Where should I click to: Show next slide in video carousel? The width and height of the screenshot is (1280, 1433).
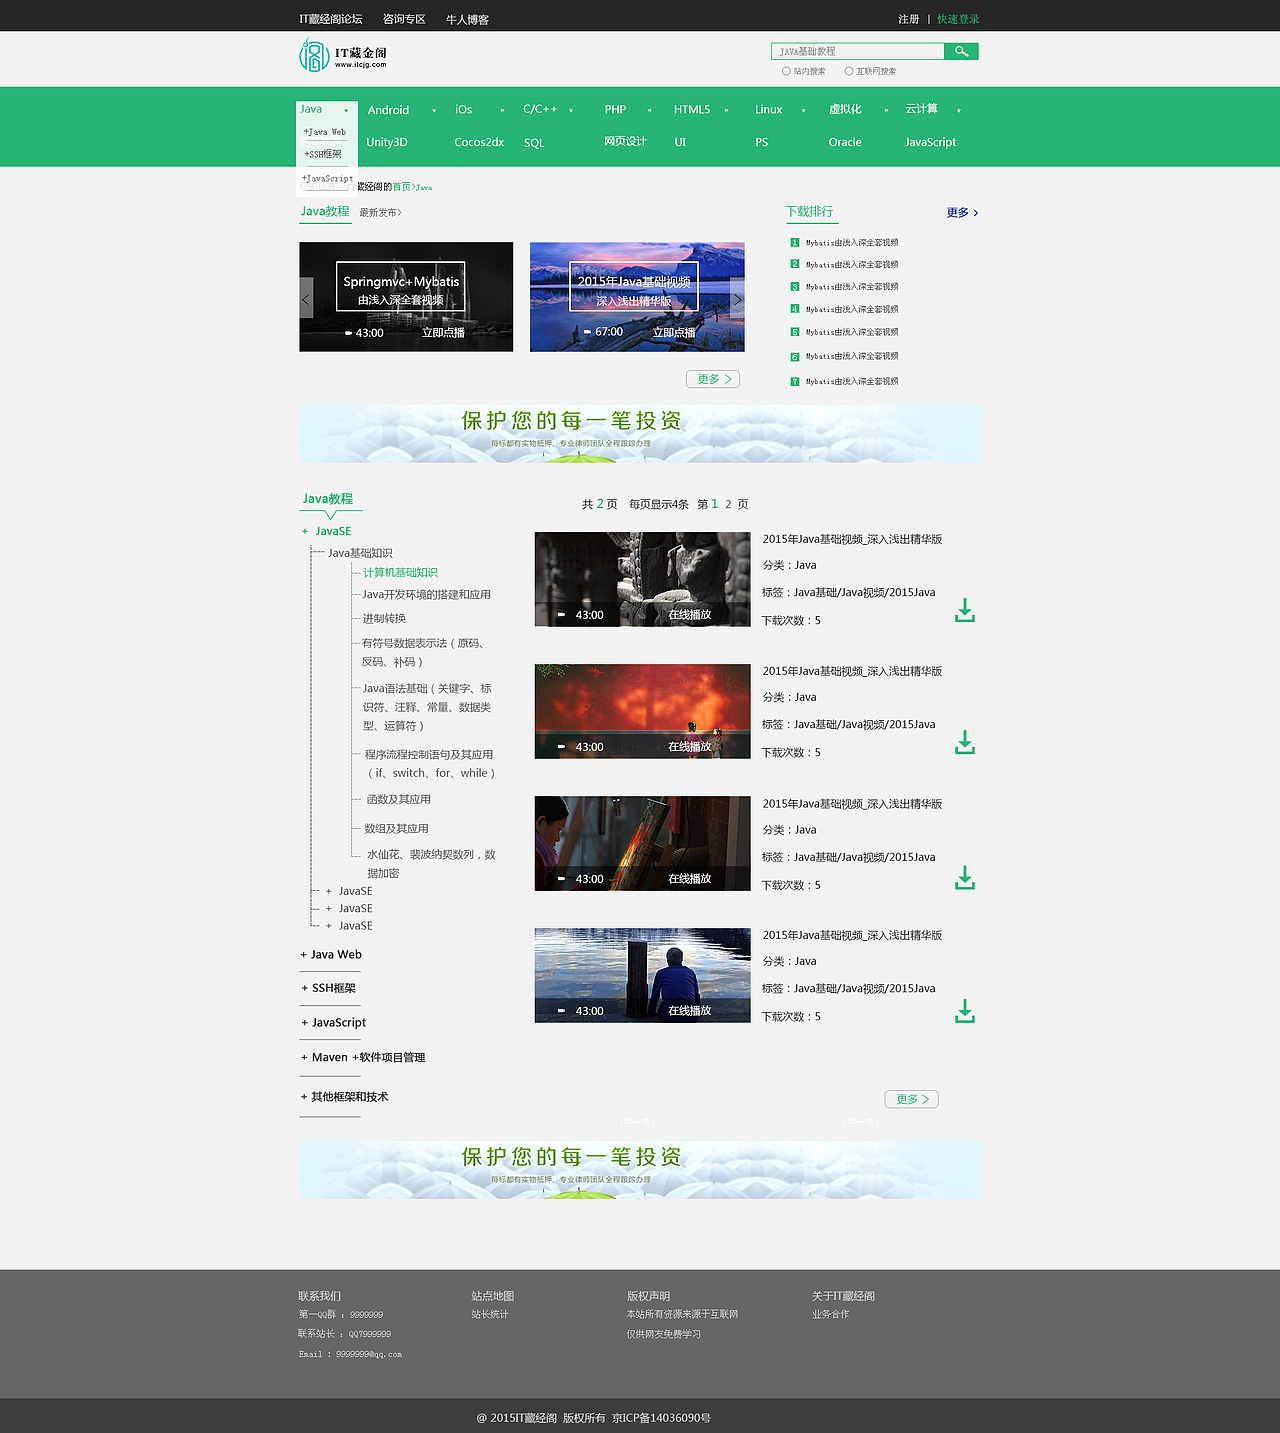[737, 299]
